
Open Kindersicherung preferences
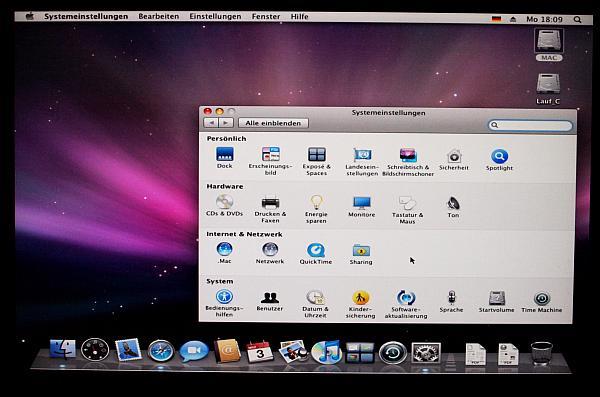pos(360,305)
